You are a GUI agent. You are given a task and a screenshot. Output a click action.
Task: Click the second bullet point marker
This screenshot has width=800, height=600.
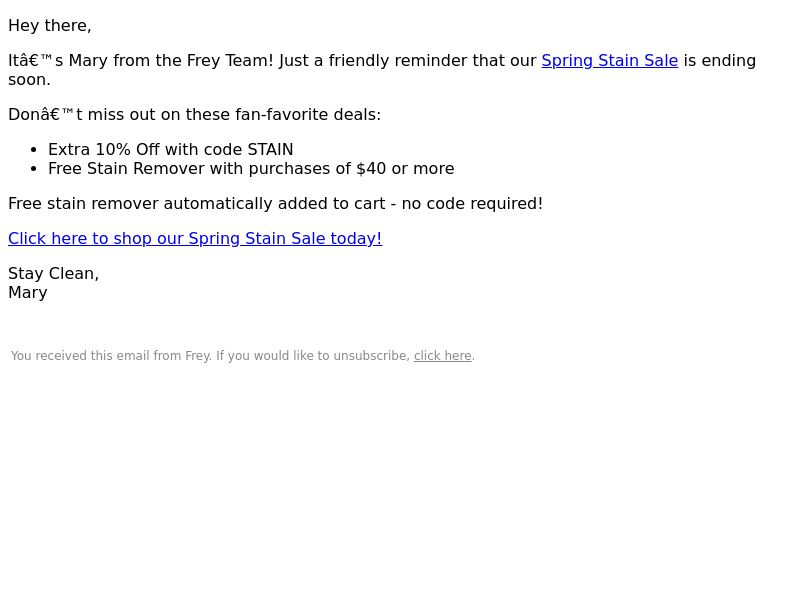tap(34, 169)
